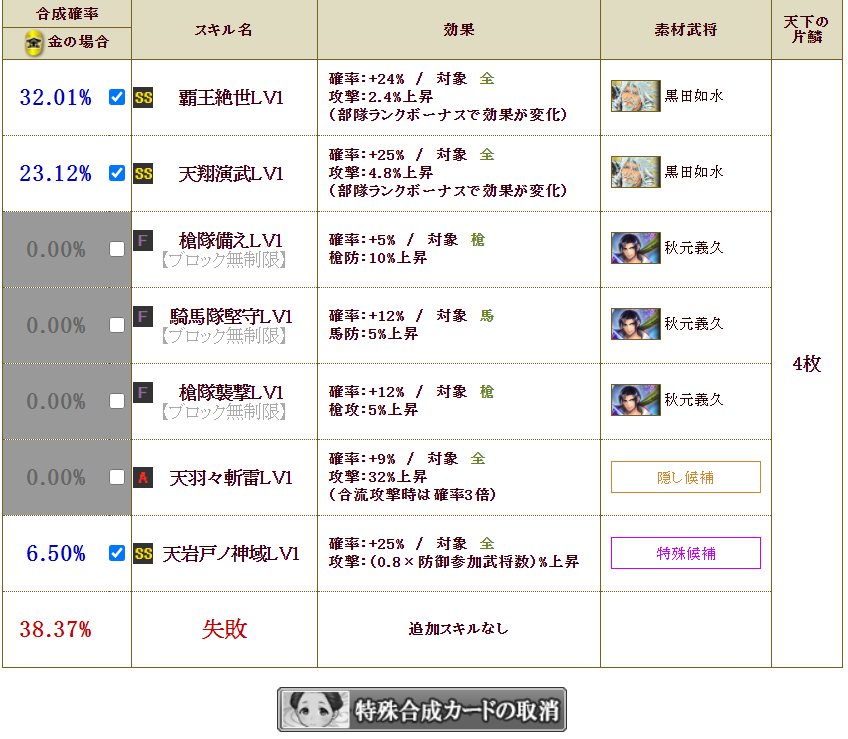848x739 pixels.
Task: Click F rank badge beside 騎馬隊堅守LV1
Action: point(143,316)
